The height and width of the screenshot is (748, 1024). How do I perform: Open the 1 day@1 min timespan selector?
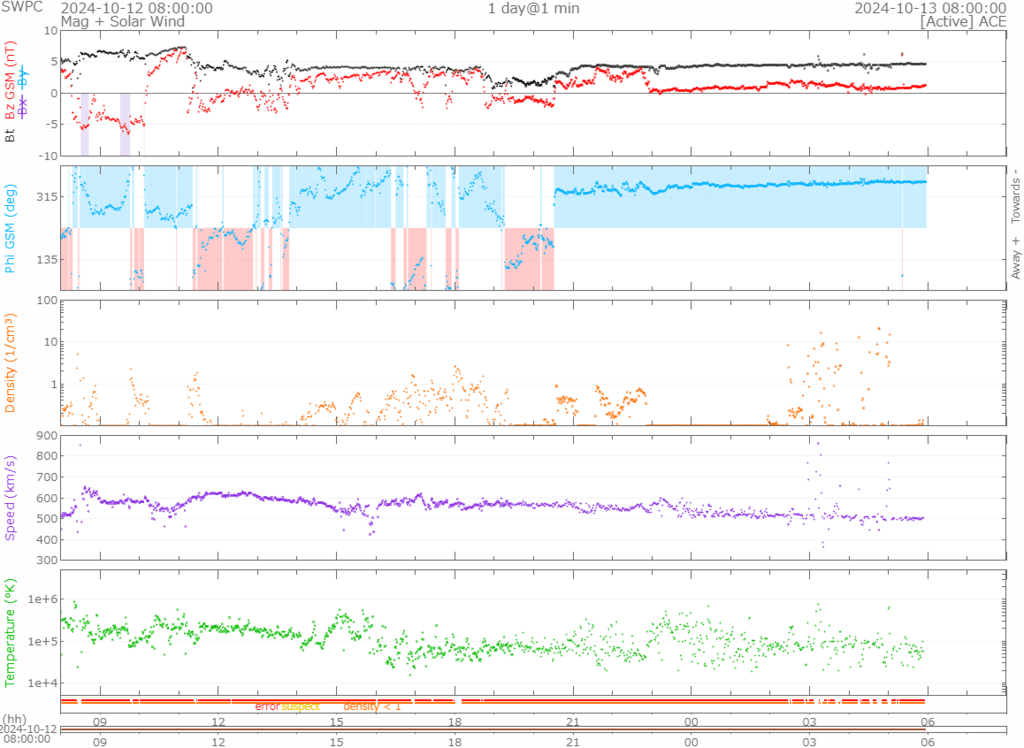533,8
